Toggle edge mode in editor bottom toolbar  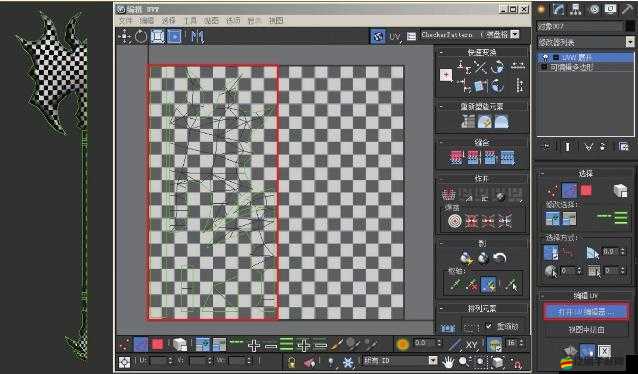pos(141,345)
